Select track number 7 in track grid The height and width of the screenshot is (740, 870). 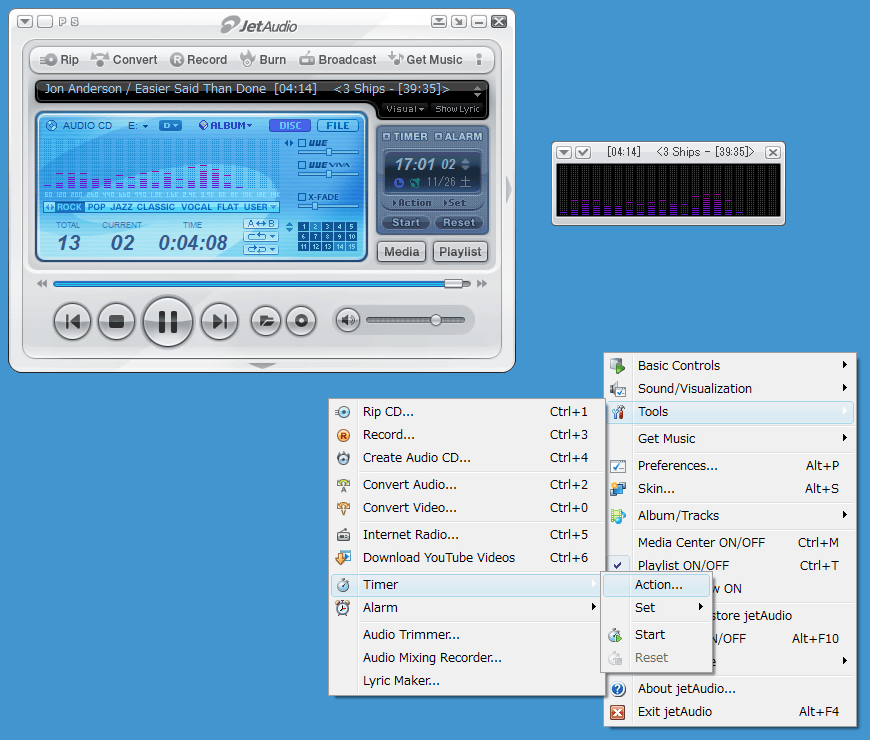coord(315,236)
